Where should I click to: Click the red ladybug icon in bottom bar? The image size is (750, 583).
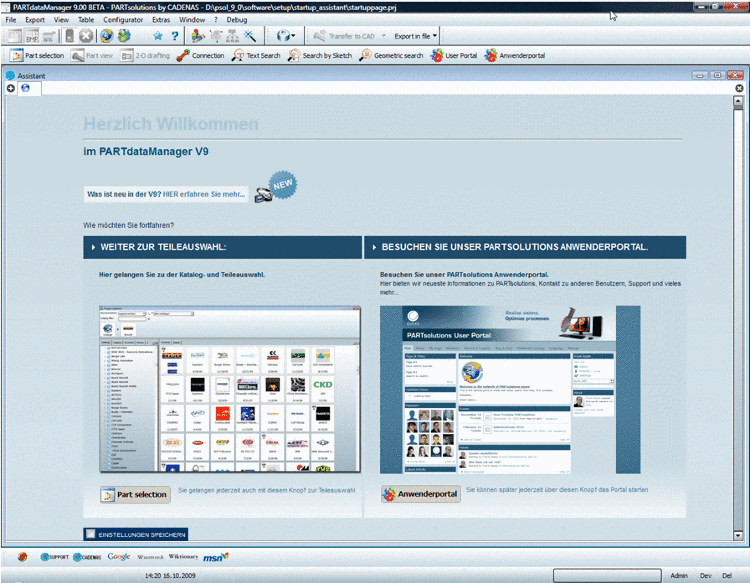pyautogui.click(x=22, y=557)
